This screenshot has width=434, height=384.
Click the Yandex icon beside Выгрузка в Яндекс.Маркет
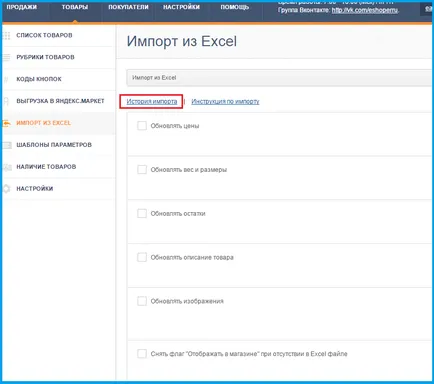pos(6,101)
